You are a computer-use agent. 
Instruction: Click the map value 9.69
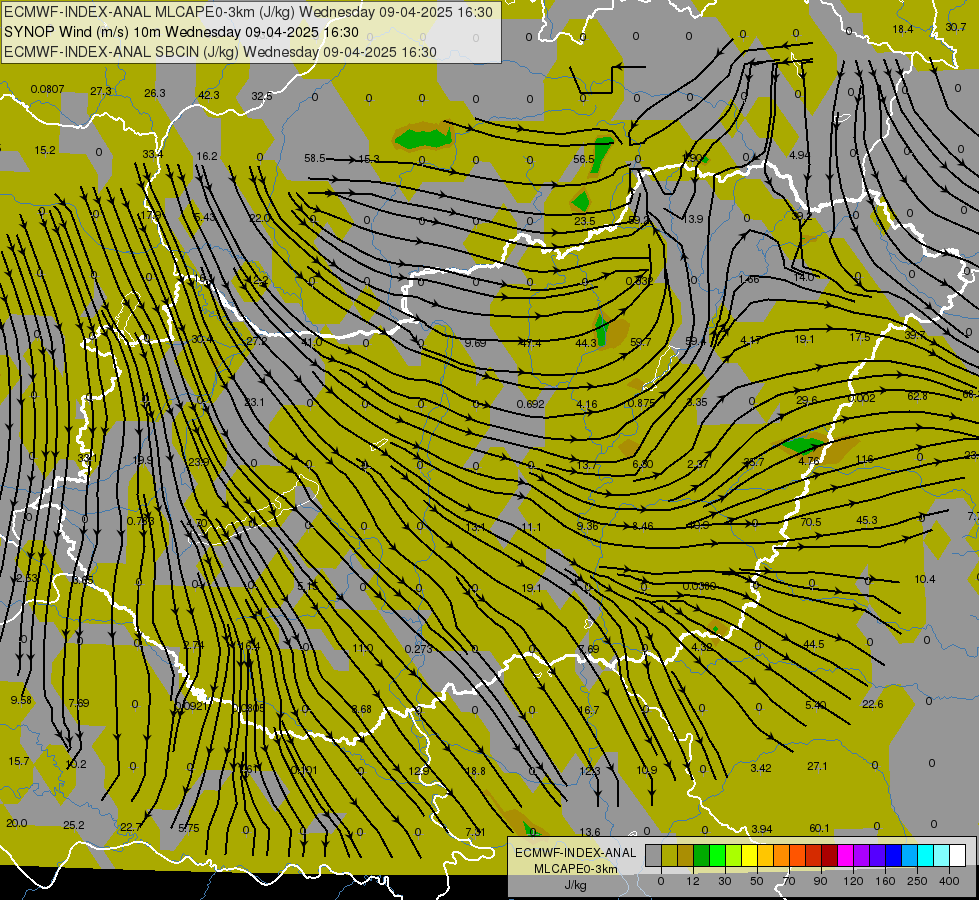click(x=475, y=343)
